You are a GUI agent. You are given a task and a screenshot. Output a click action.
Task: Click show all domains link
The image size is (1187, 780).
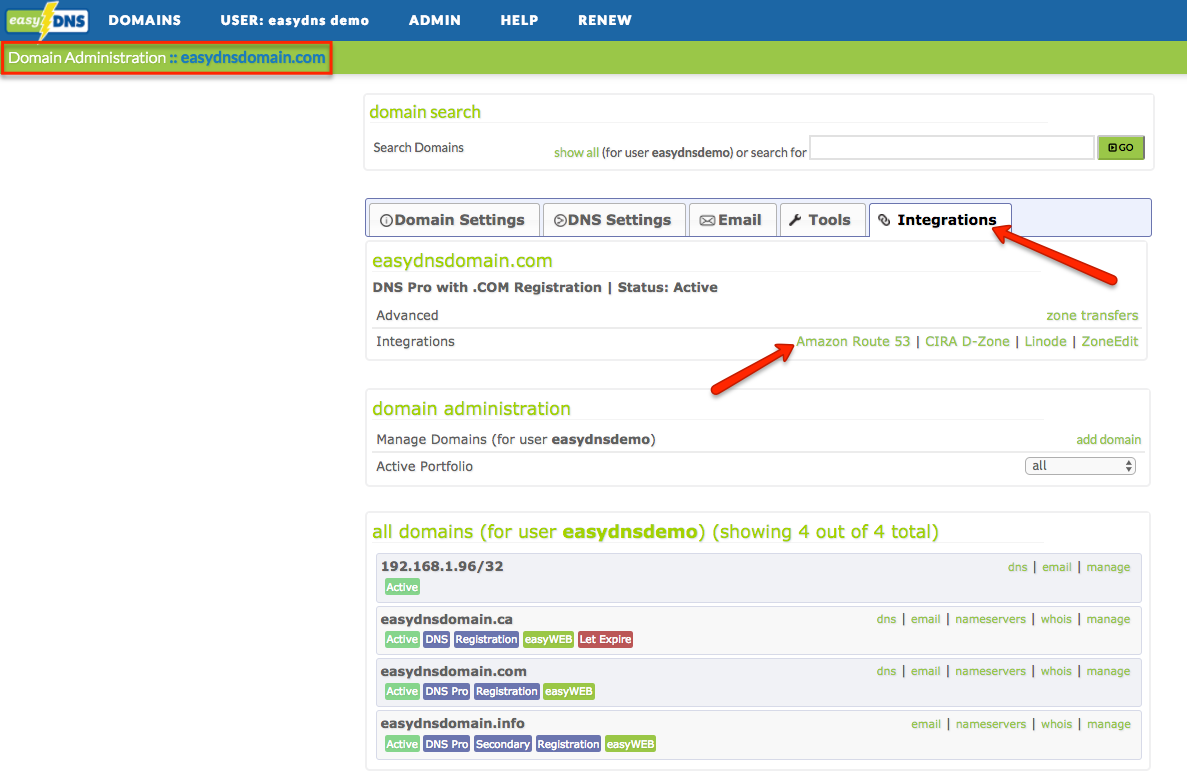click(576, 153)
